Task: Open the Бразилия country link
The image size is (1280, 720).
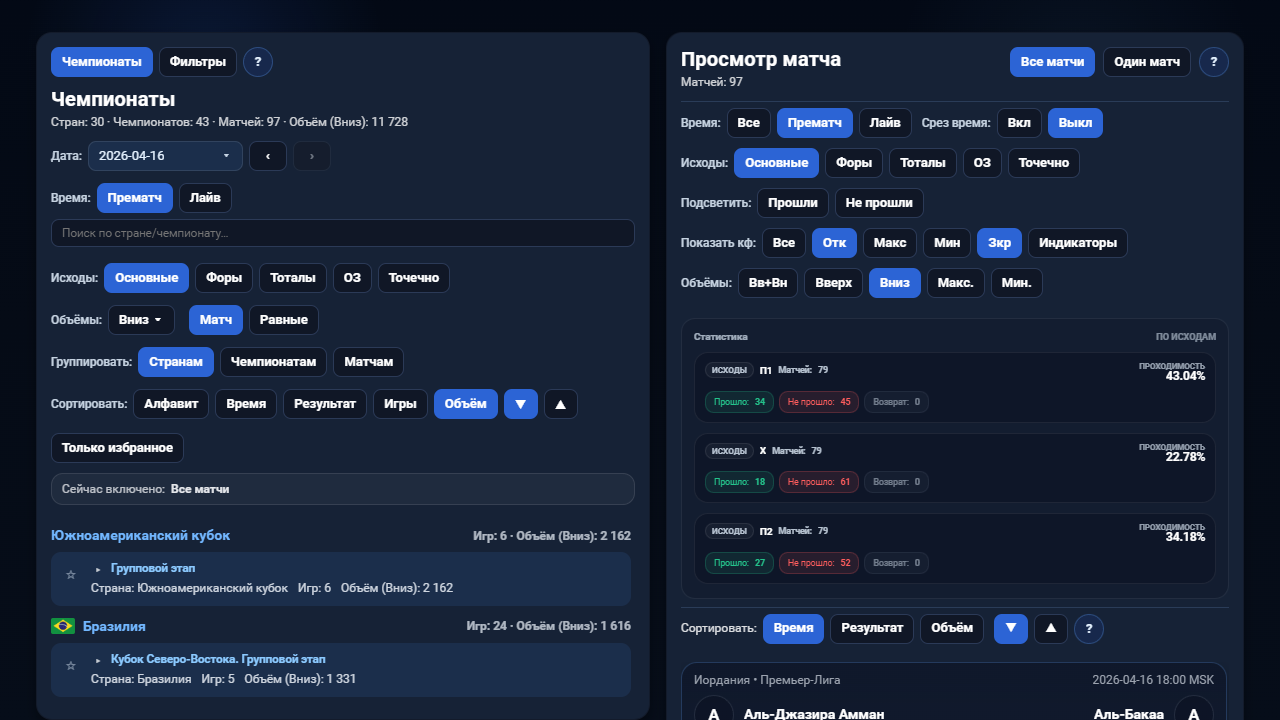Action: pos(114,626)
